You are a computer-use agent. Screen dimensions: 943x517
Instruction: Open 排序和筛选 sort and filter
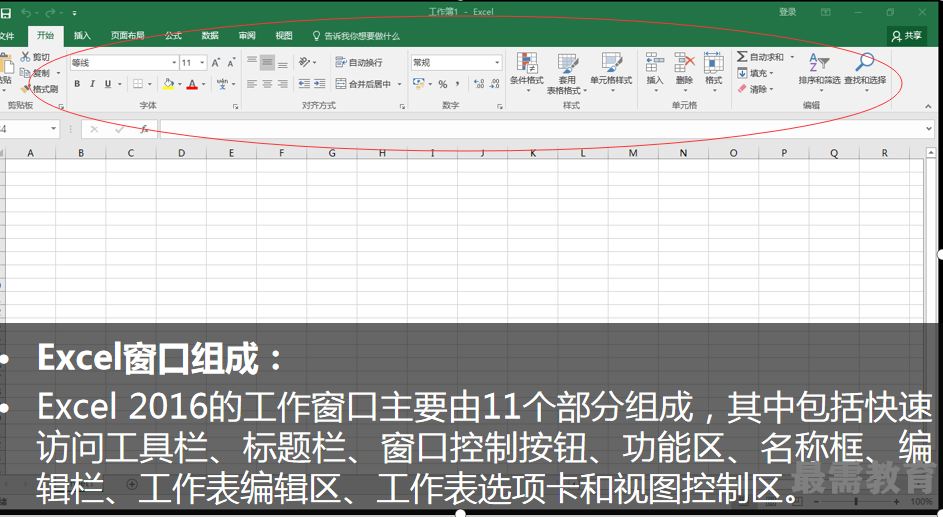click(x=819, y=72)
